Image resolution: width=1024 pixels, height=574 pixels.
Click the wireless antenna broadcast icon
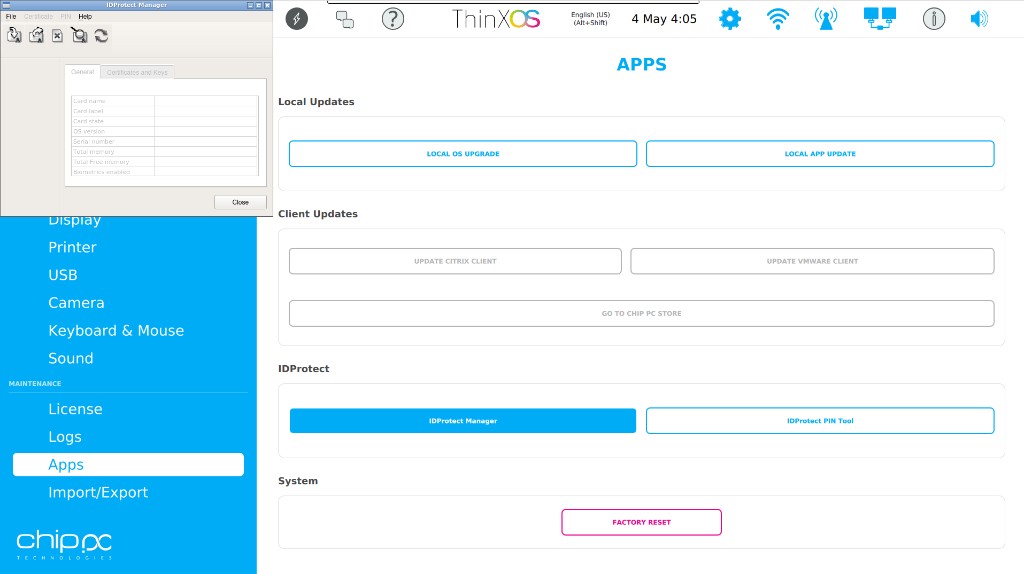click(x=825, y=19)
